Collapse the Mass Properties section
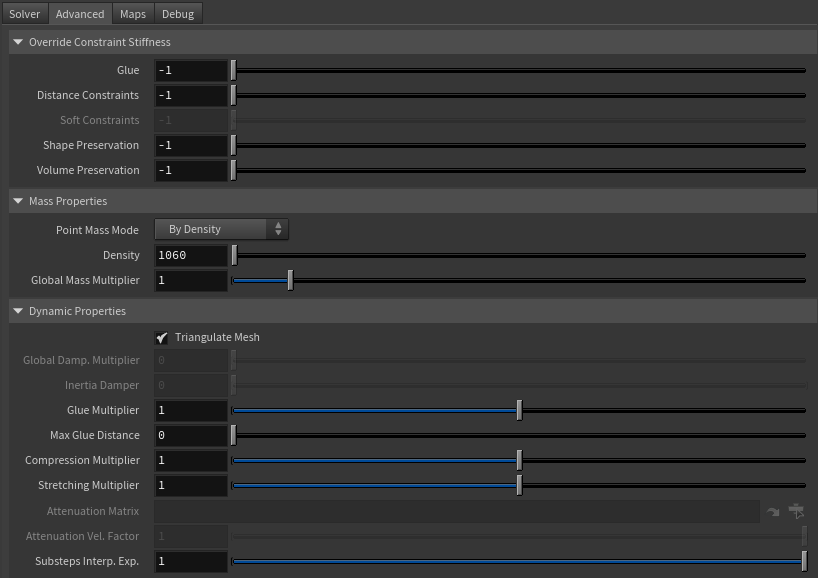The width and height of the screenshot is (818, 578). coord(17,201)
